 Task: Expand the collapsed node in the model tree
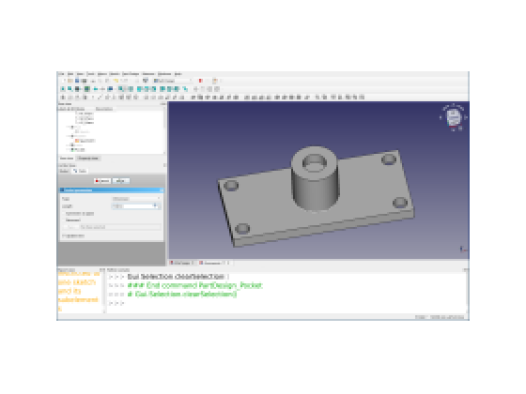click(68, 145)
